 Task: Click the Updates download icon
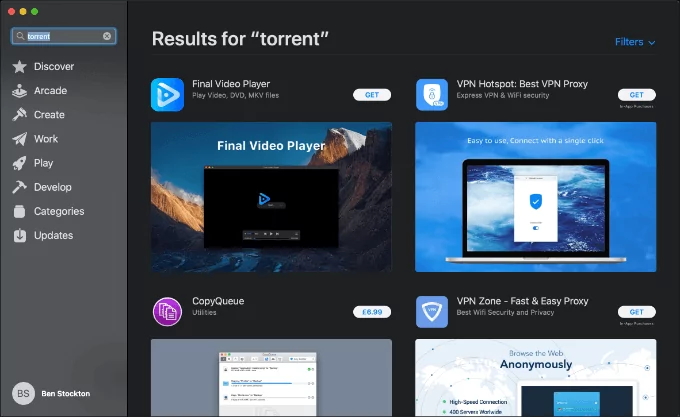(x=20, y=235)
